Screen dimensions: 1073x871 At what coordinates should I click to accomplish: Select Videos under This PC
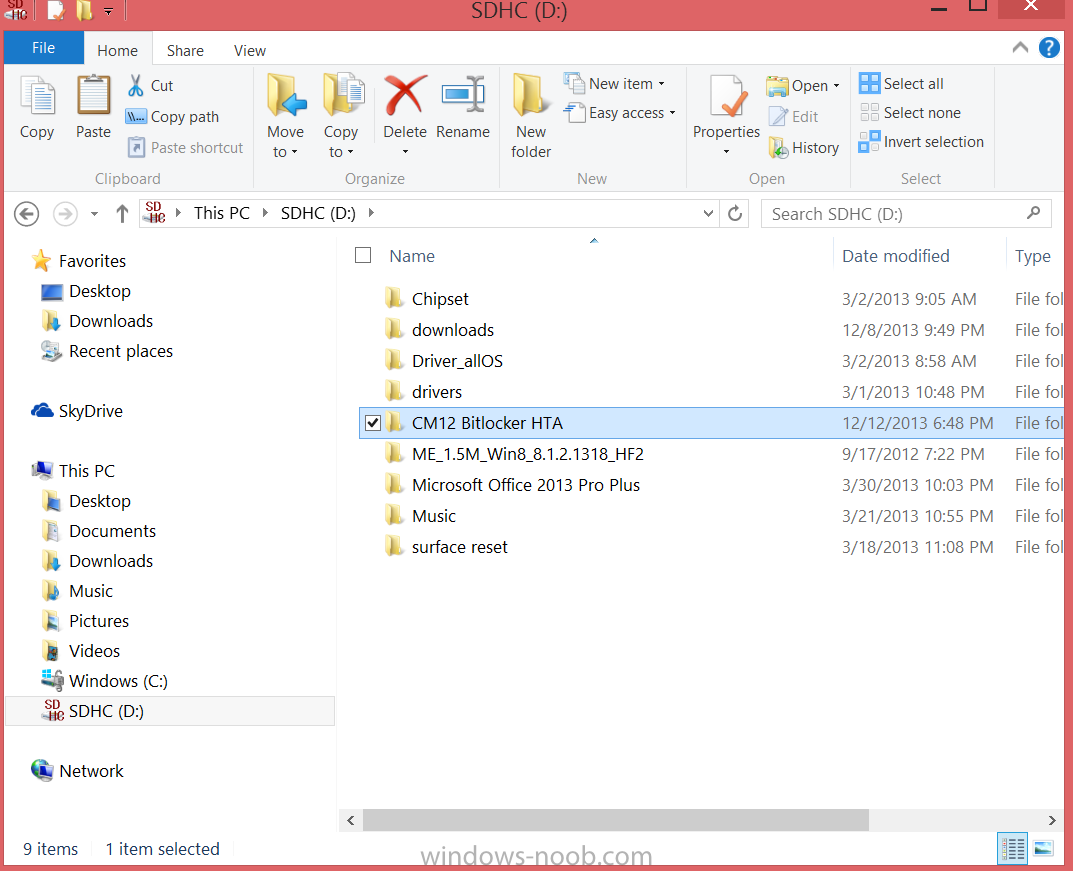[81, 651]
